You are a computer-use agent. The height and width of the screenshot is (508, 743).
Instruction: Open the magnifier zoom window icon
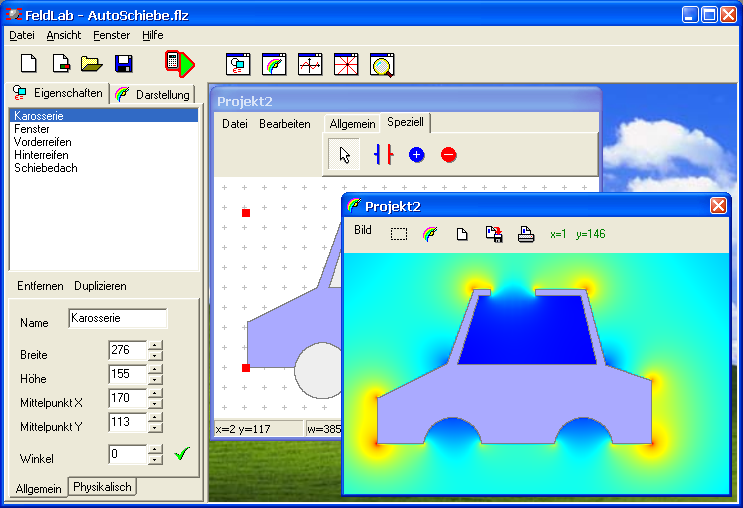pos(382,65)
